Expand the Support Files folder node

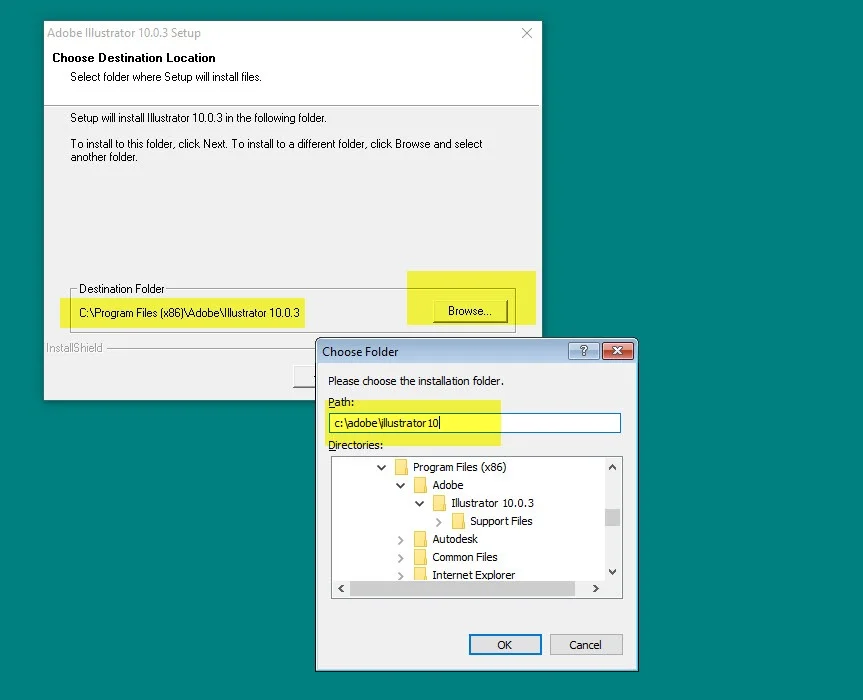[439, 522]
